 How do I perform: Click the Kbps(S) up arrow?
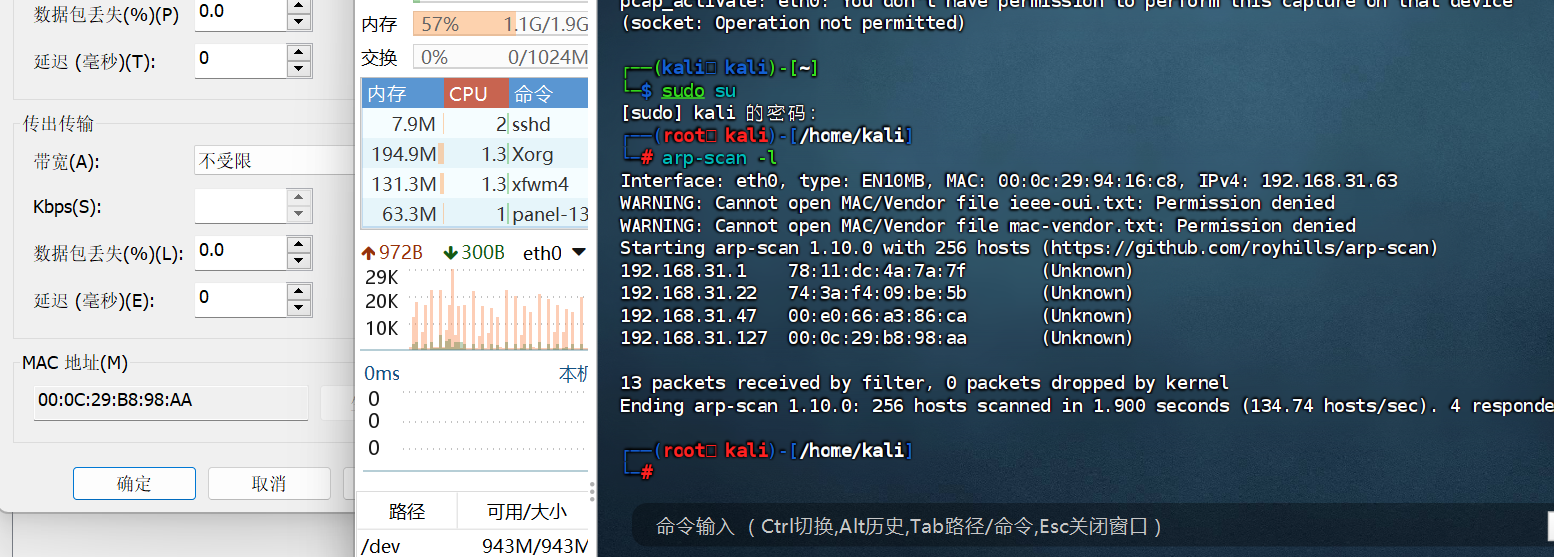298,198
